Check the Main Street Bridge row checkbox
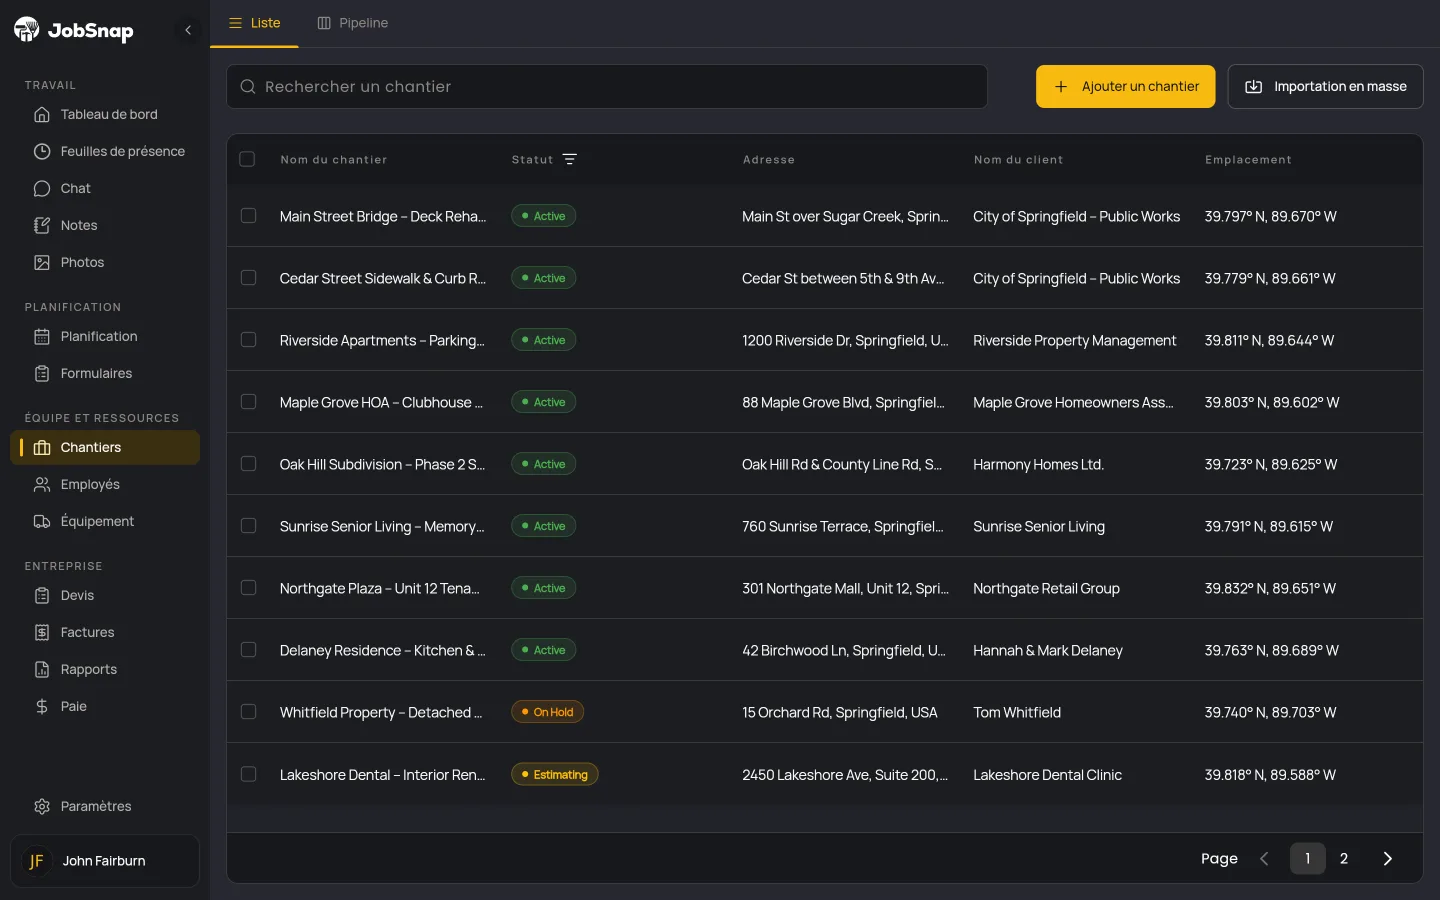This screenshot has height=900, width=1440. click(249, 216)
